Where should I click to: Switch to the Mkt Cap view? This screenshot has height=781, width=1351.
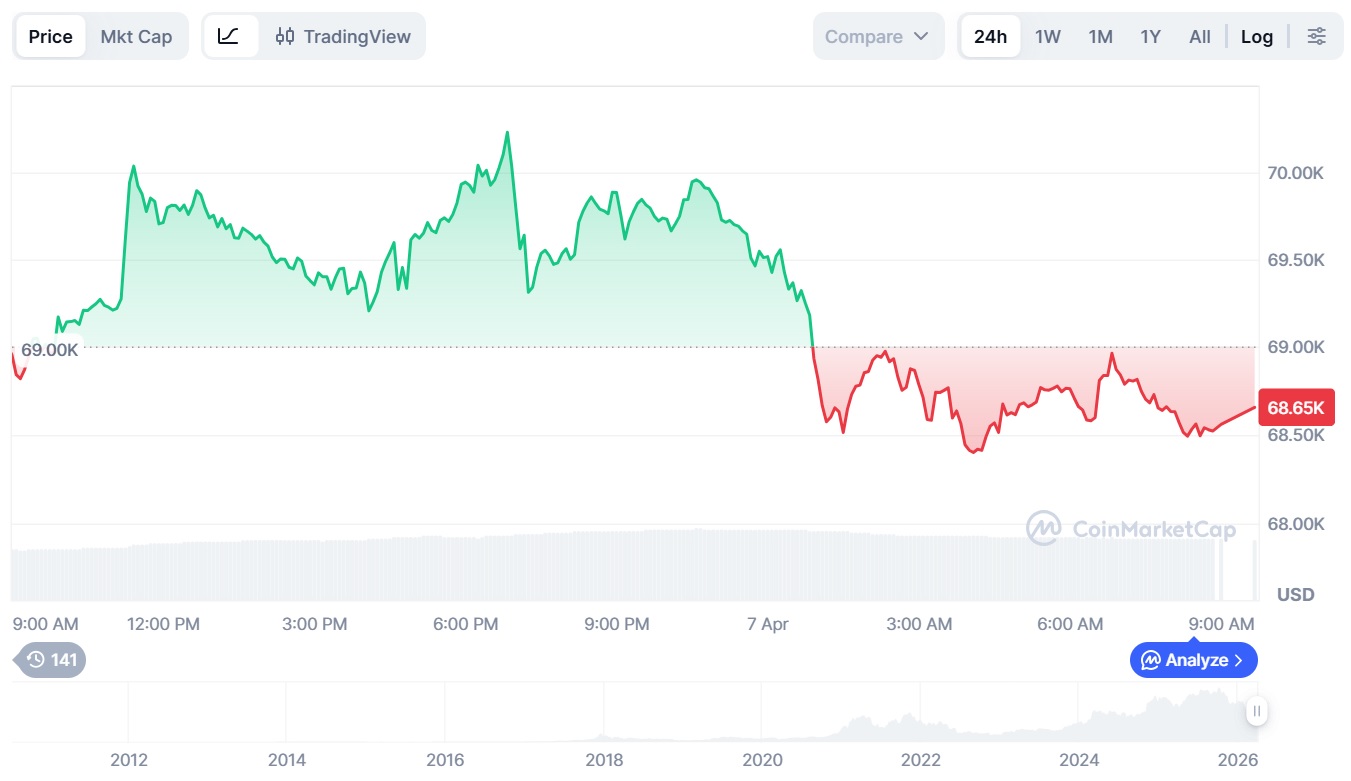click(x=136, y=36)
